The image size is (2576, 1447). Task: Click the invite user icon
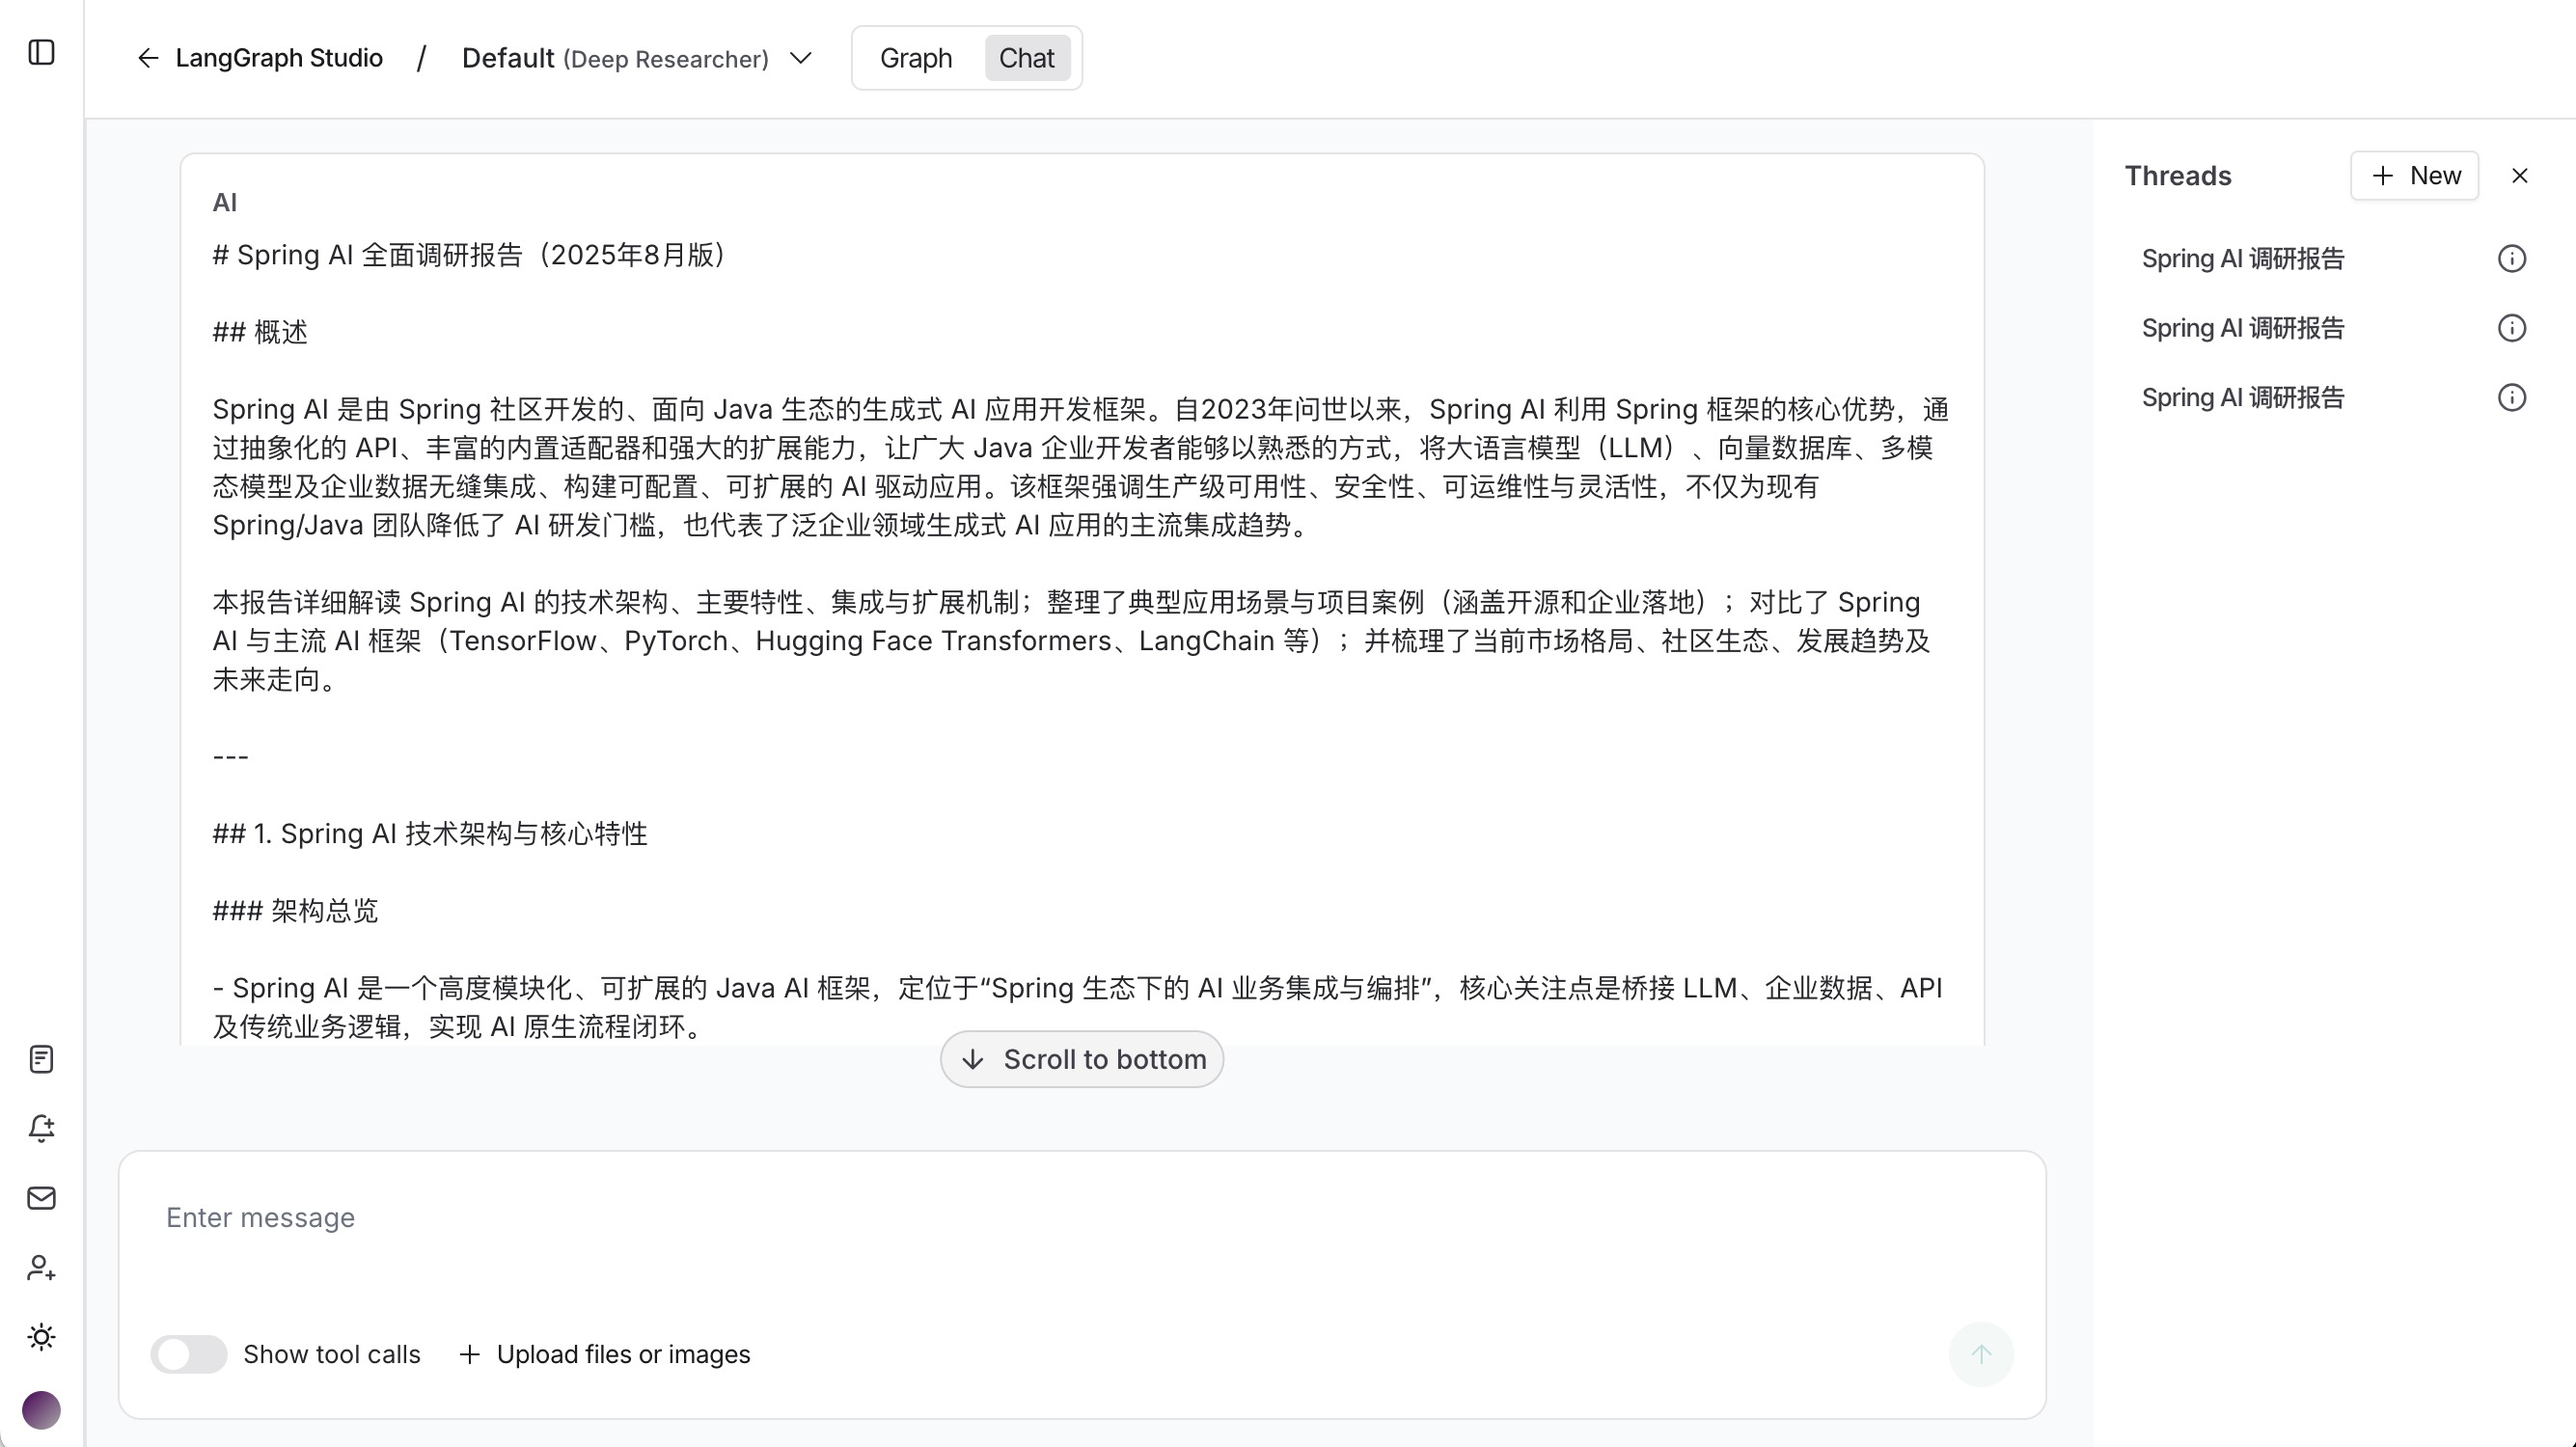pyautogui.click(x=41, y=1268)
